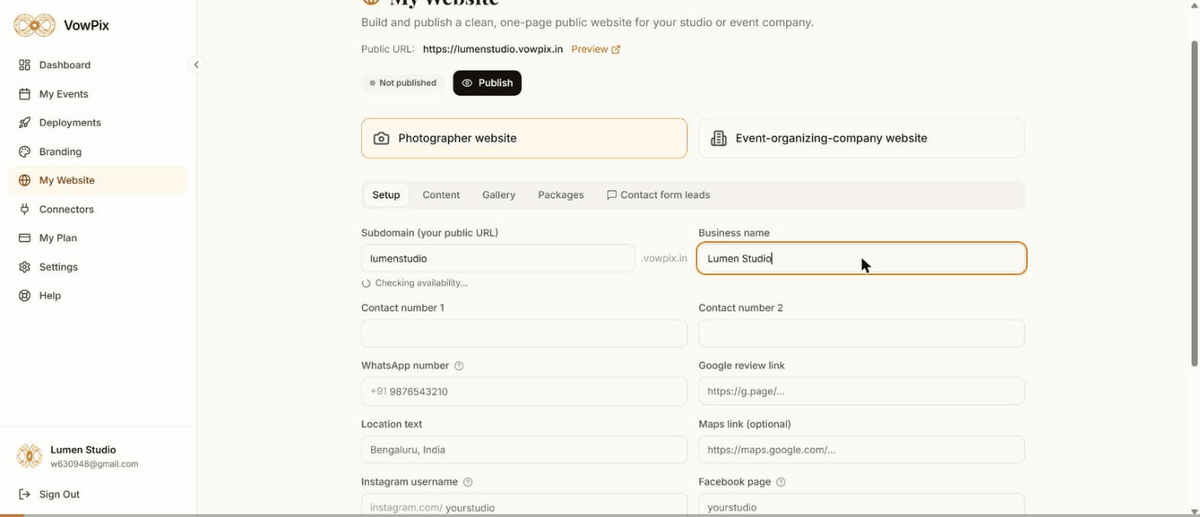Click the Facebook page field

click(x=861, y=505)
